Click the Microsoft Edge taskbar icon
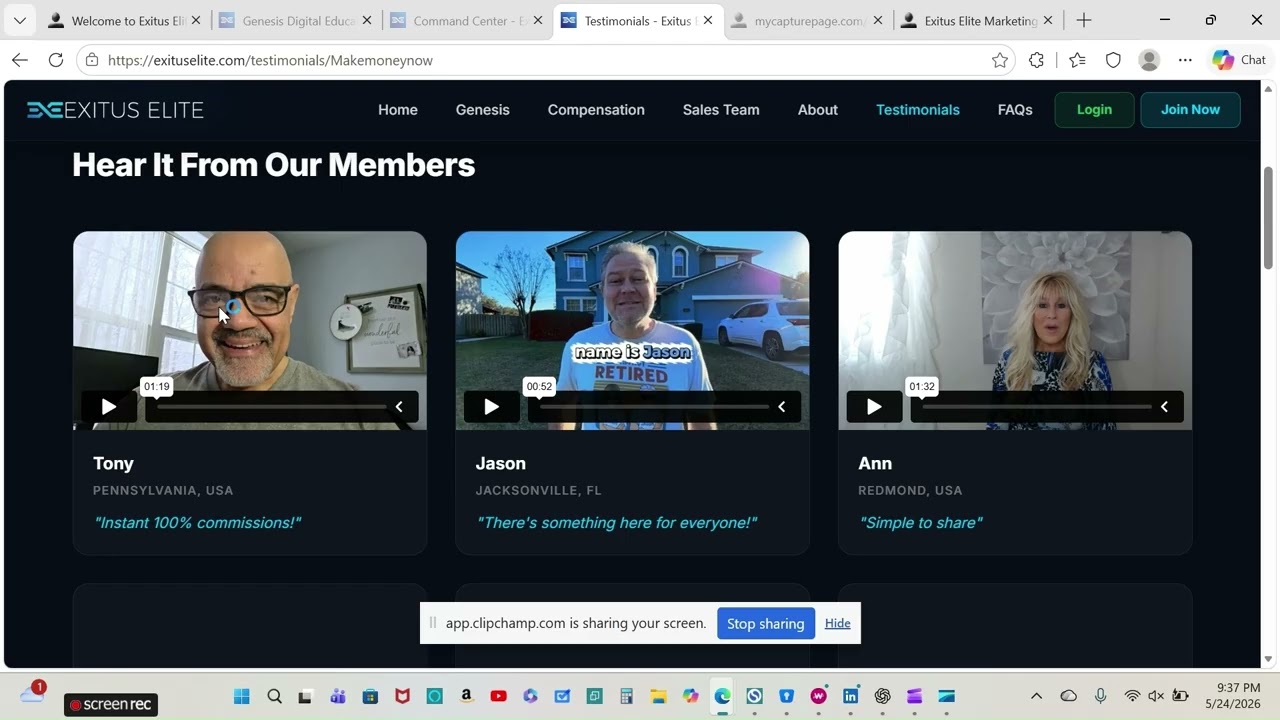Image resolution: width=1280 pixels, height=720 pixels. coord(722,696)
